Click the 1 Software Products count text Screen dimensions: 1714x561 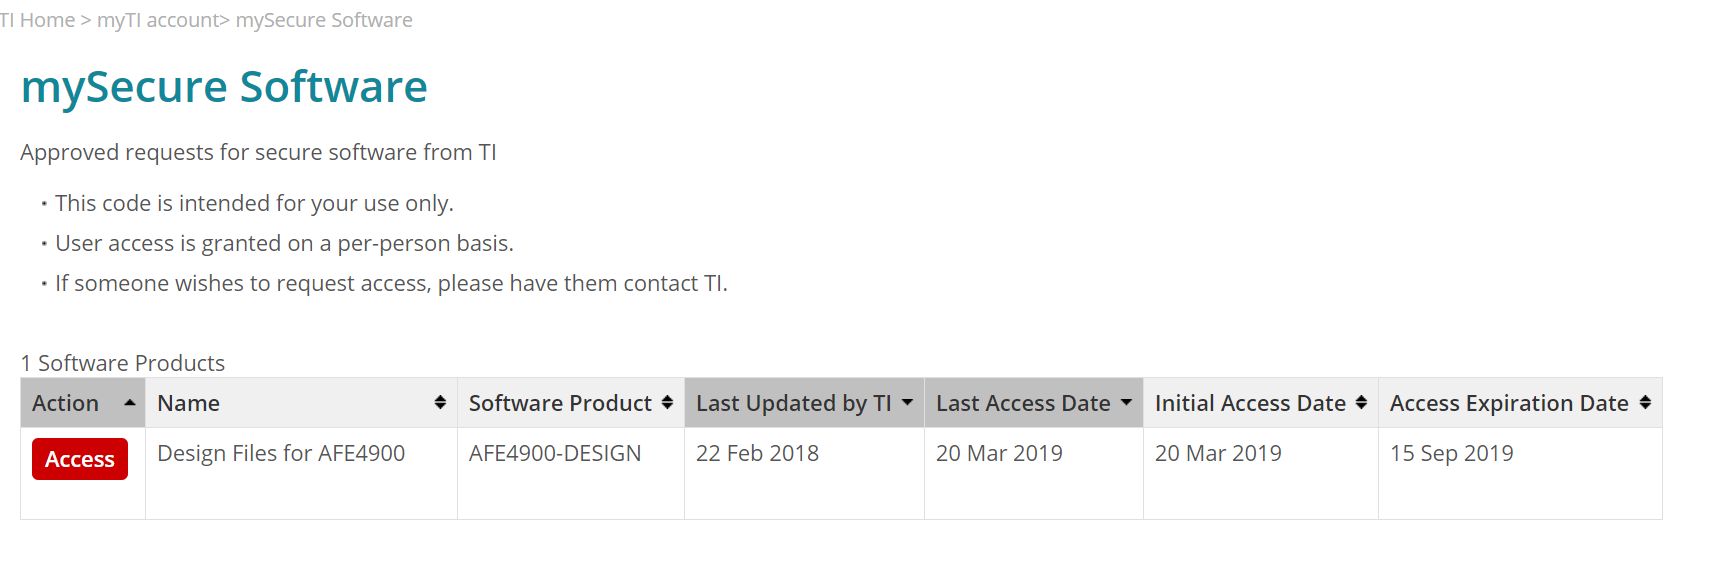123,363
